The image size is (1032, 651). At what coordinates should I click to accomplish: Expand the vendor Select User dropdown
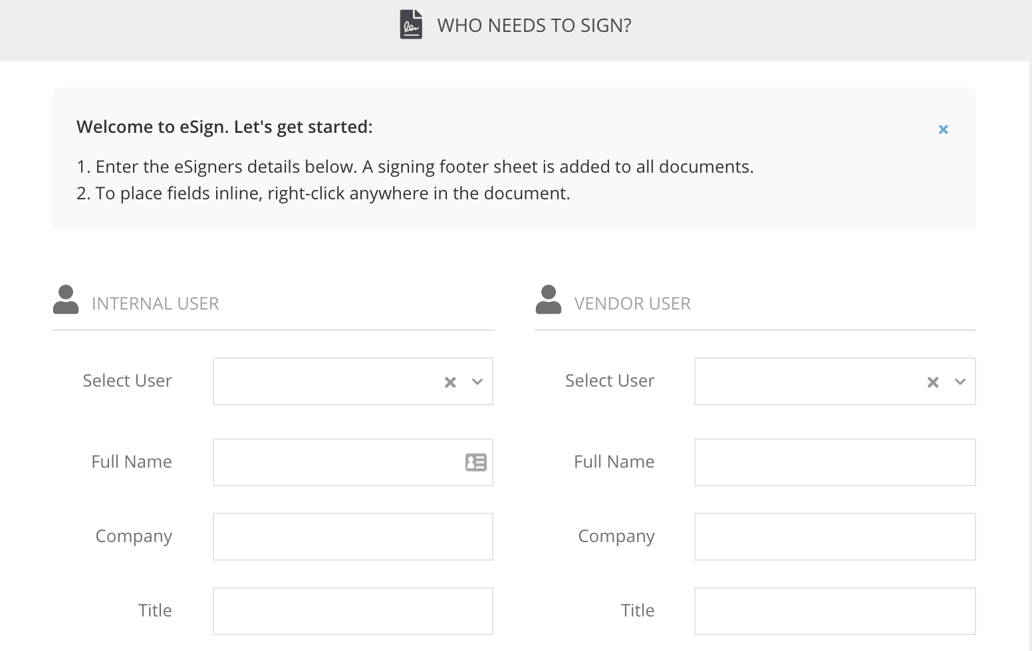click(959, 381)
